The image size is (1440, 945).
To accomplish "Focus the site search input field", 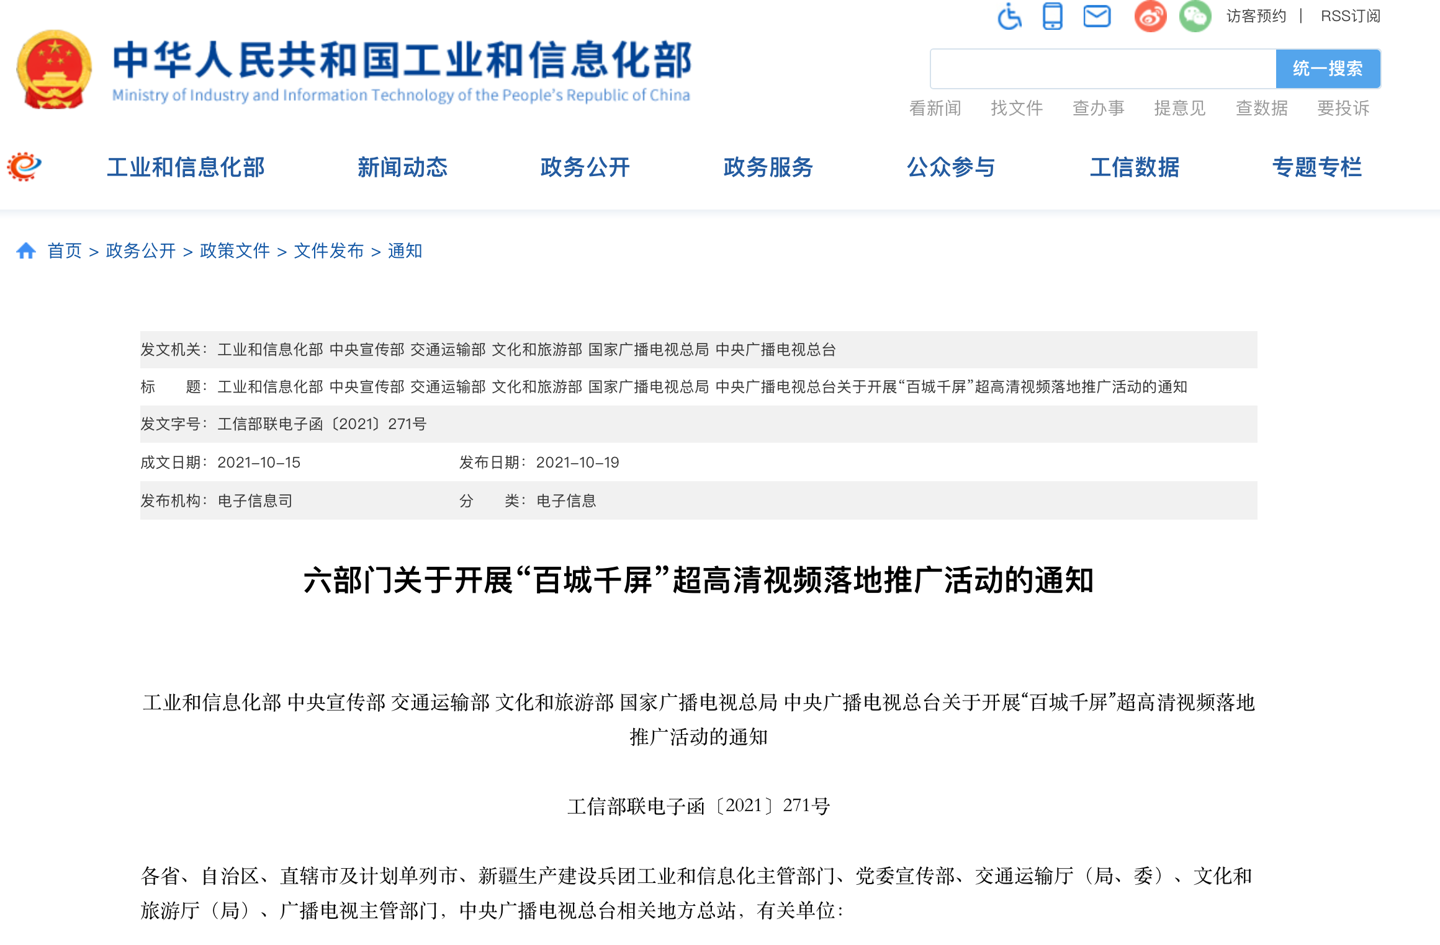I will [x=1102, y=69].
